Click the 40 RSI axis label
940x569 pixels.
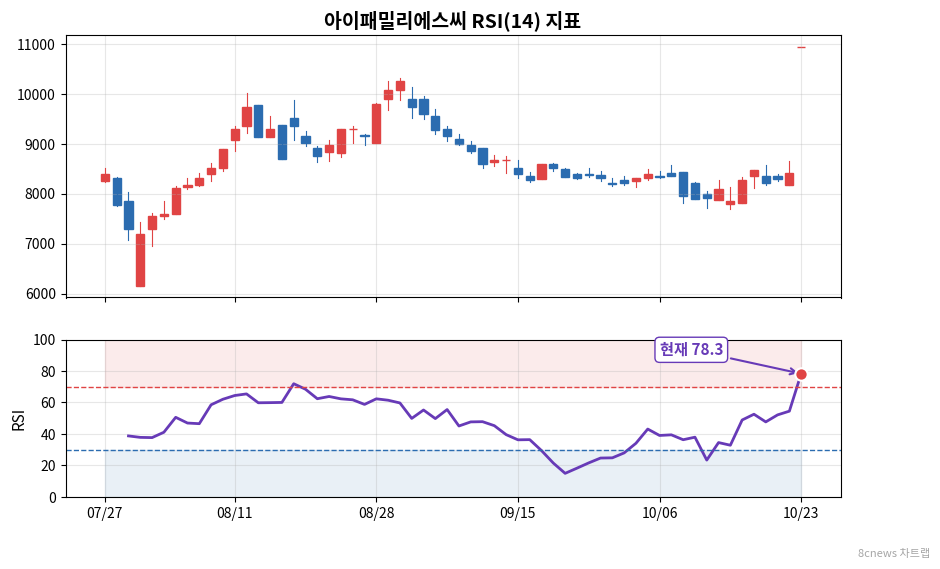pyautogui.click(x=48, y=435)
